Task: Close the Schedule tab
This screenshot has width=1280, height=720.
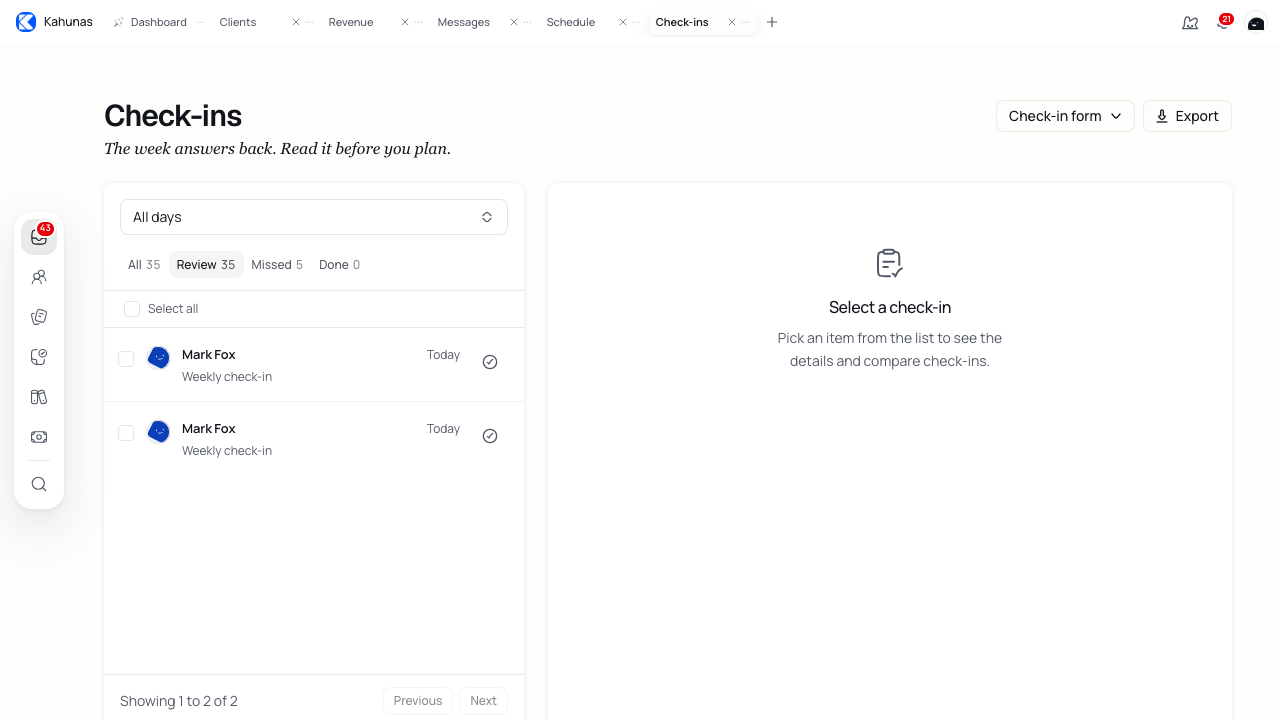Action: (x=623, y=22)
